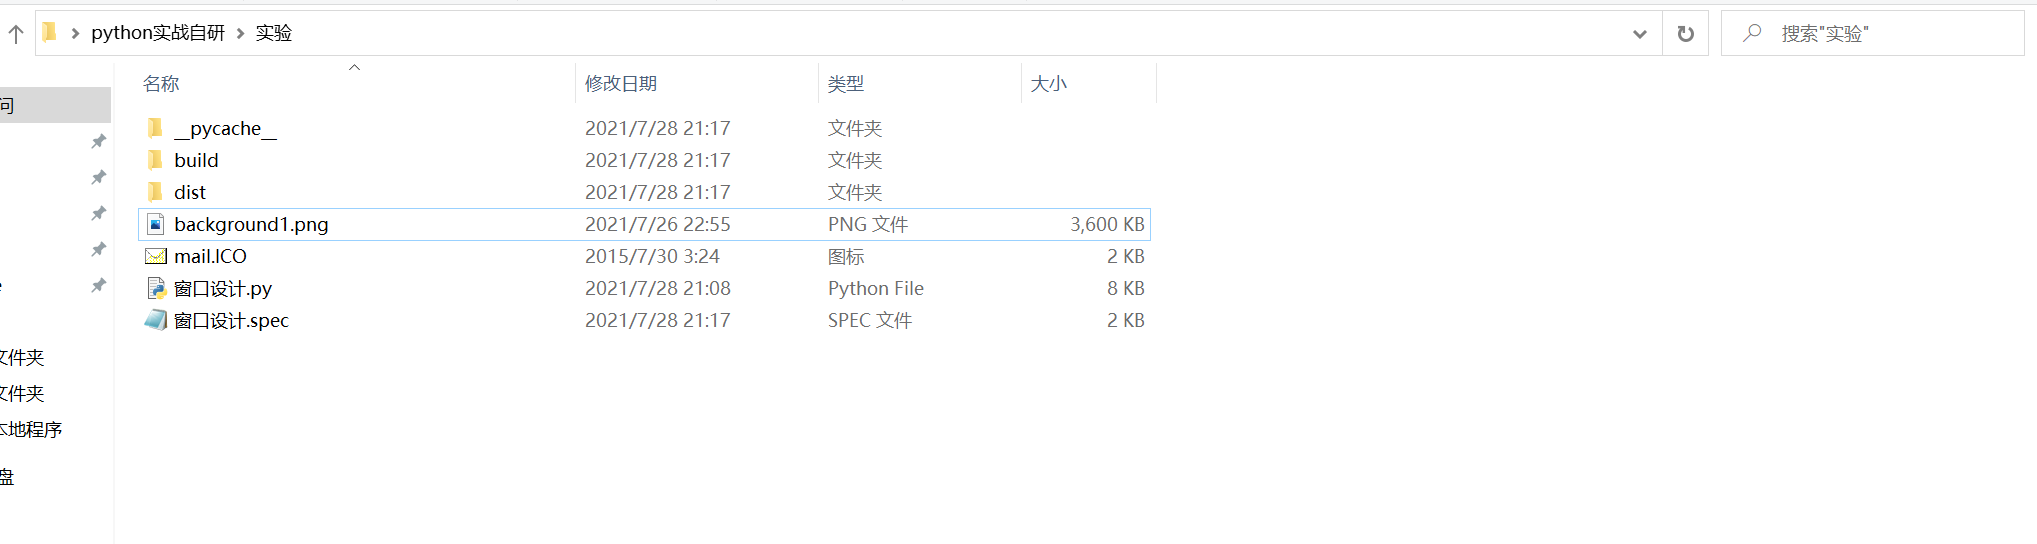Click the pin icon beside mail.ICO row

(98, 249)
